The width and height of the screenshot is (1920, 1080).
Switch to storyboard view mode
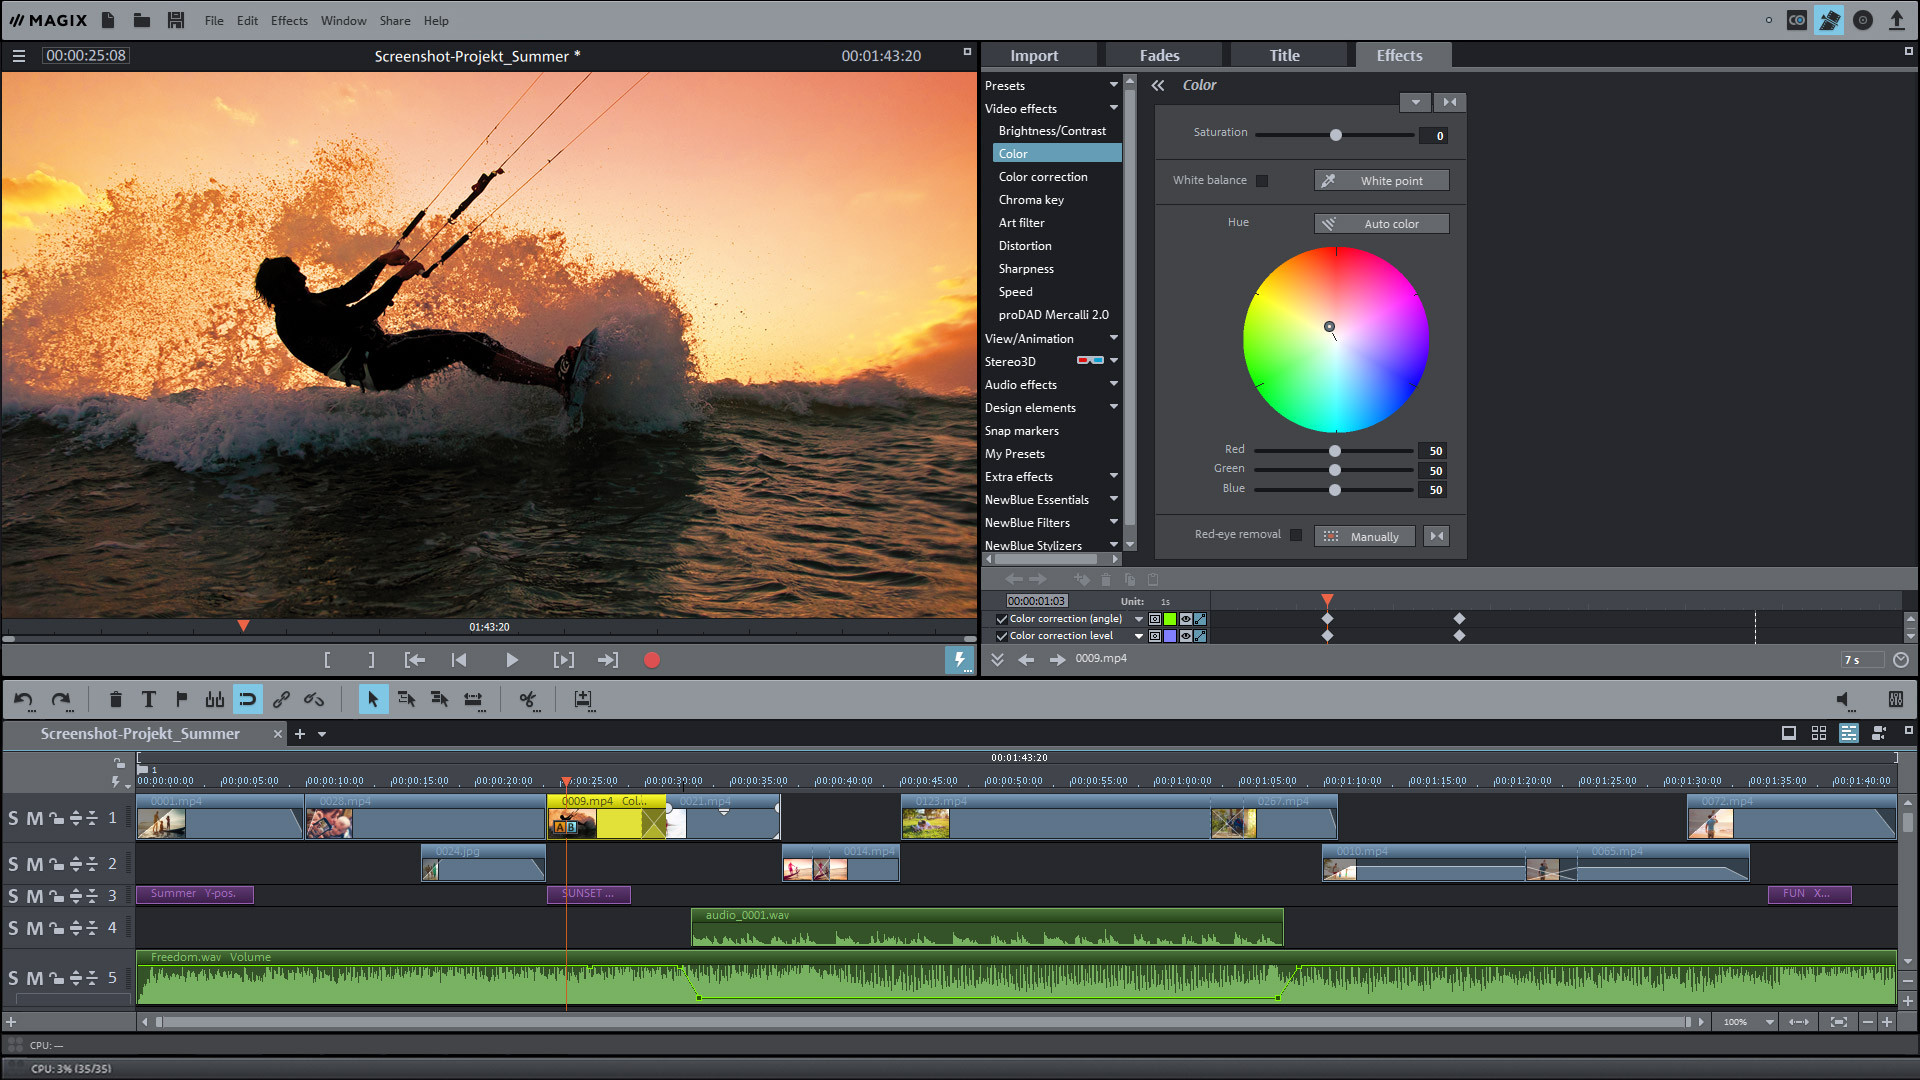click(1789, 733)
